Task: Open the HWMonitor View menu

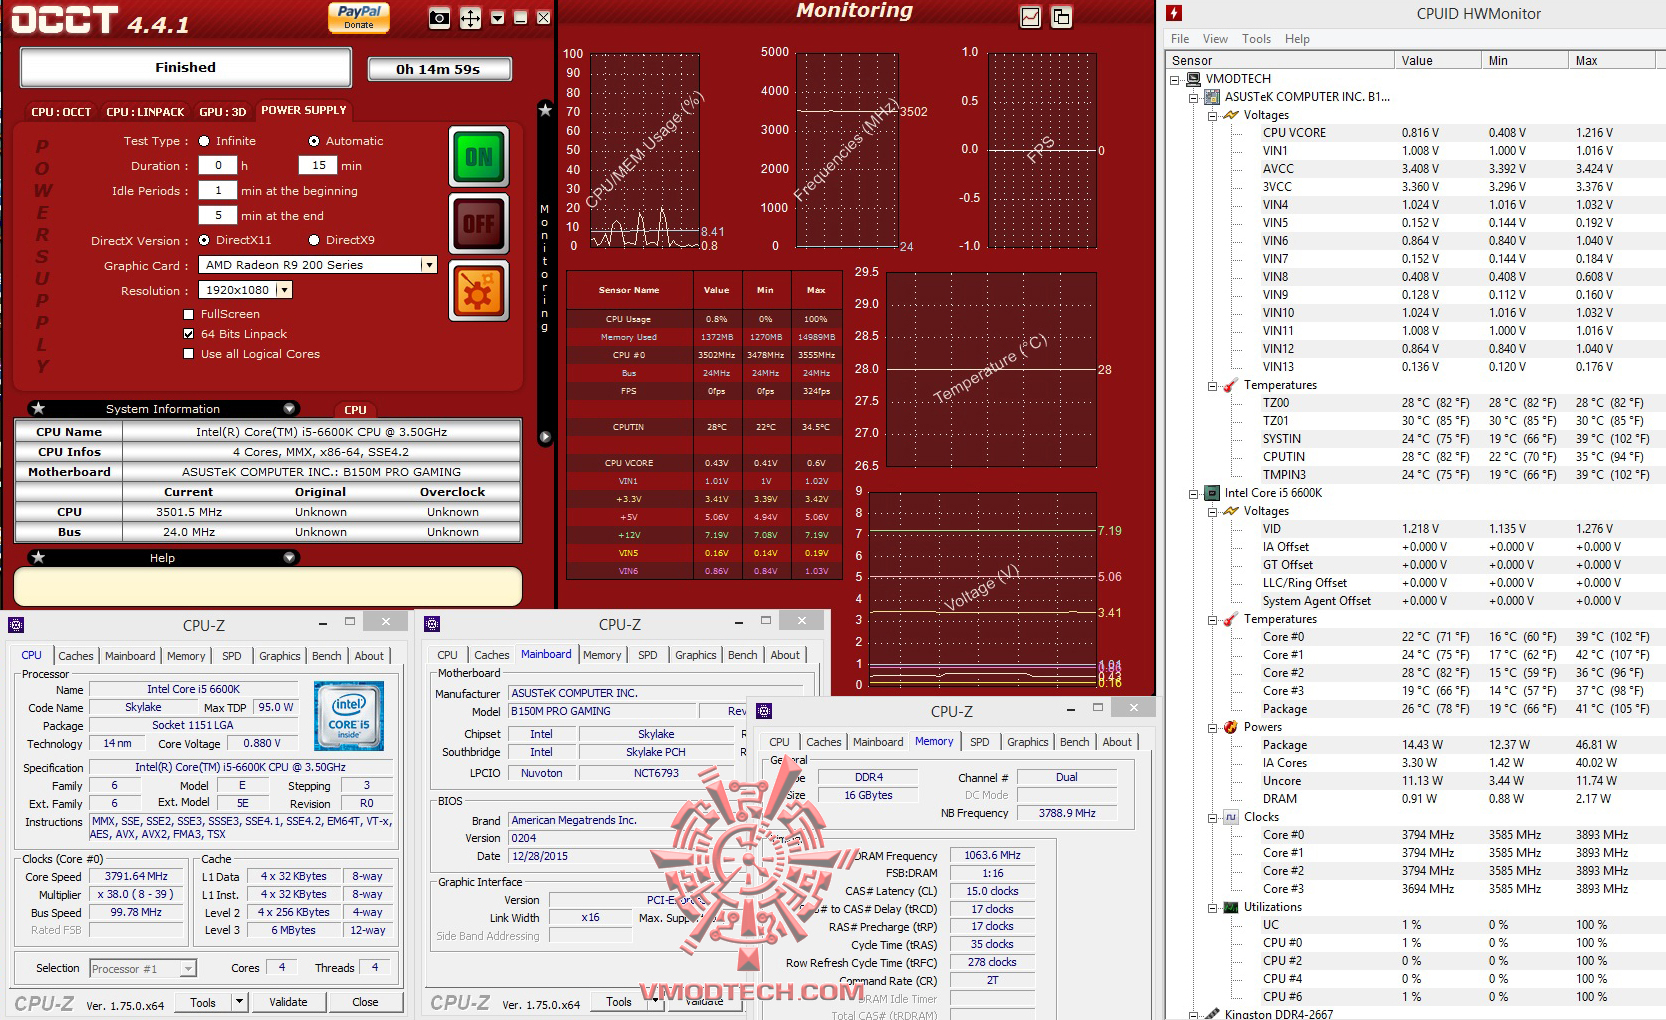Action: [1215, 39]
